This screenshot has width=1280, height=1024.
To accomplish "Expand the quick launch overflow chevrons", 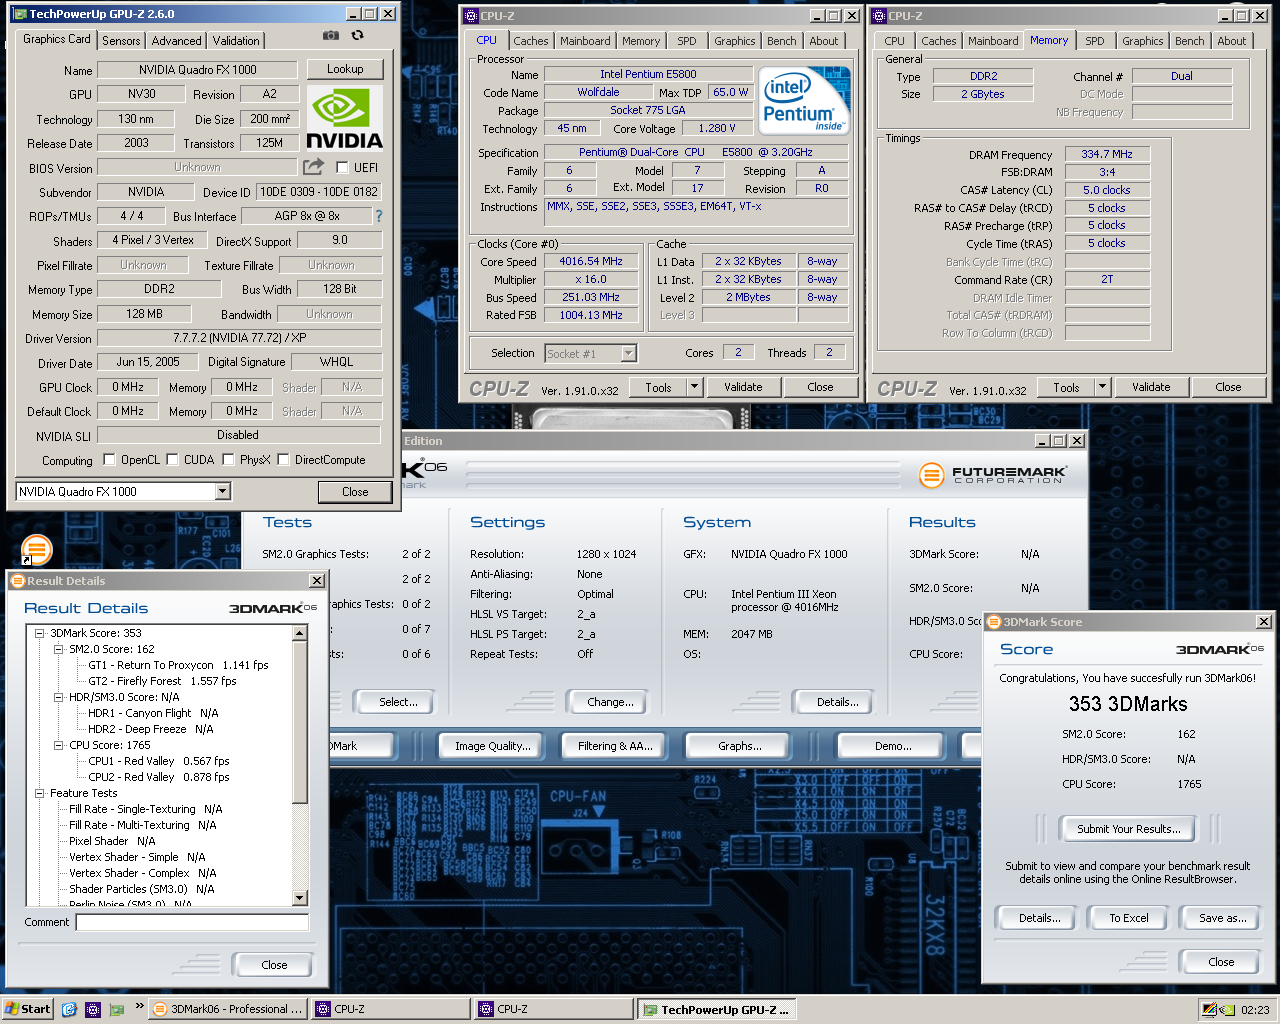I will [139, 1006].
